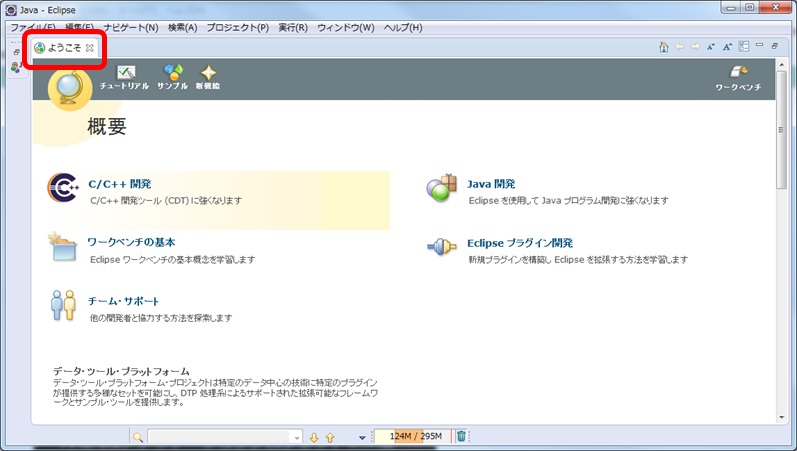Screen dimensions: 797x451
Task: Open the 検索(A) menu
Action: pos(182,27)
